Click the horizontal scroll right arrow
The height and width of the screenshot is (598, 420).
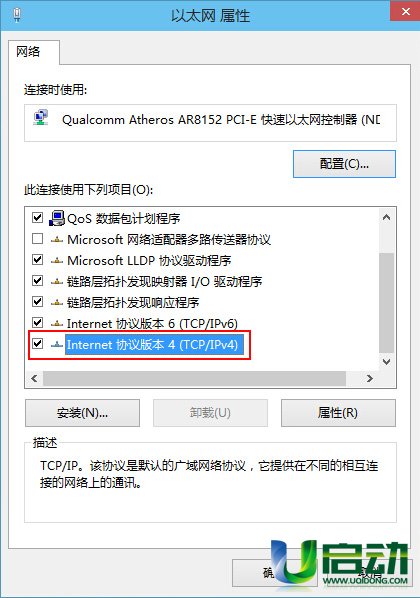[369, 378]
